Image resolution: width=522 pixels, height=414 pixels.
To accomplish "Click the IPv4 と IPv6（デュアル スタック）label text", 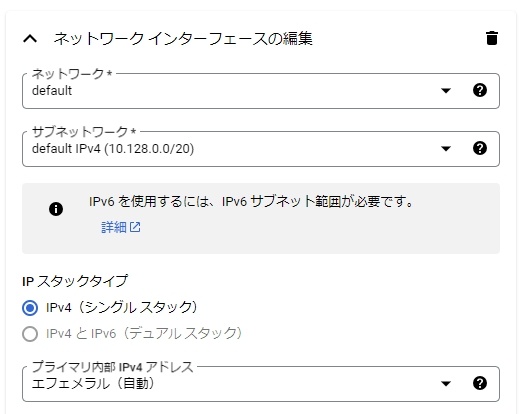I will (144, 333).
